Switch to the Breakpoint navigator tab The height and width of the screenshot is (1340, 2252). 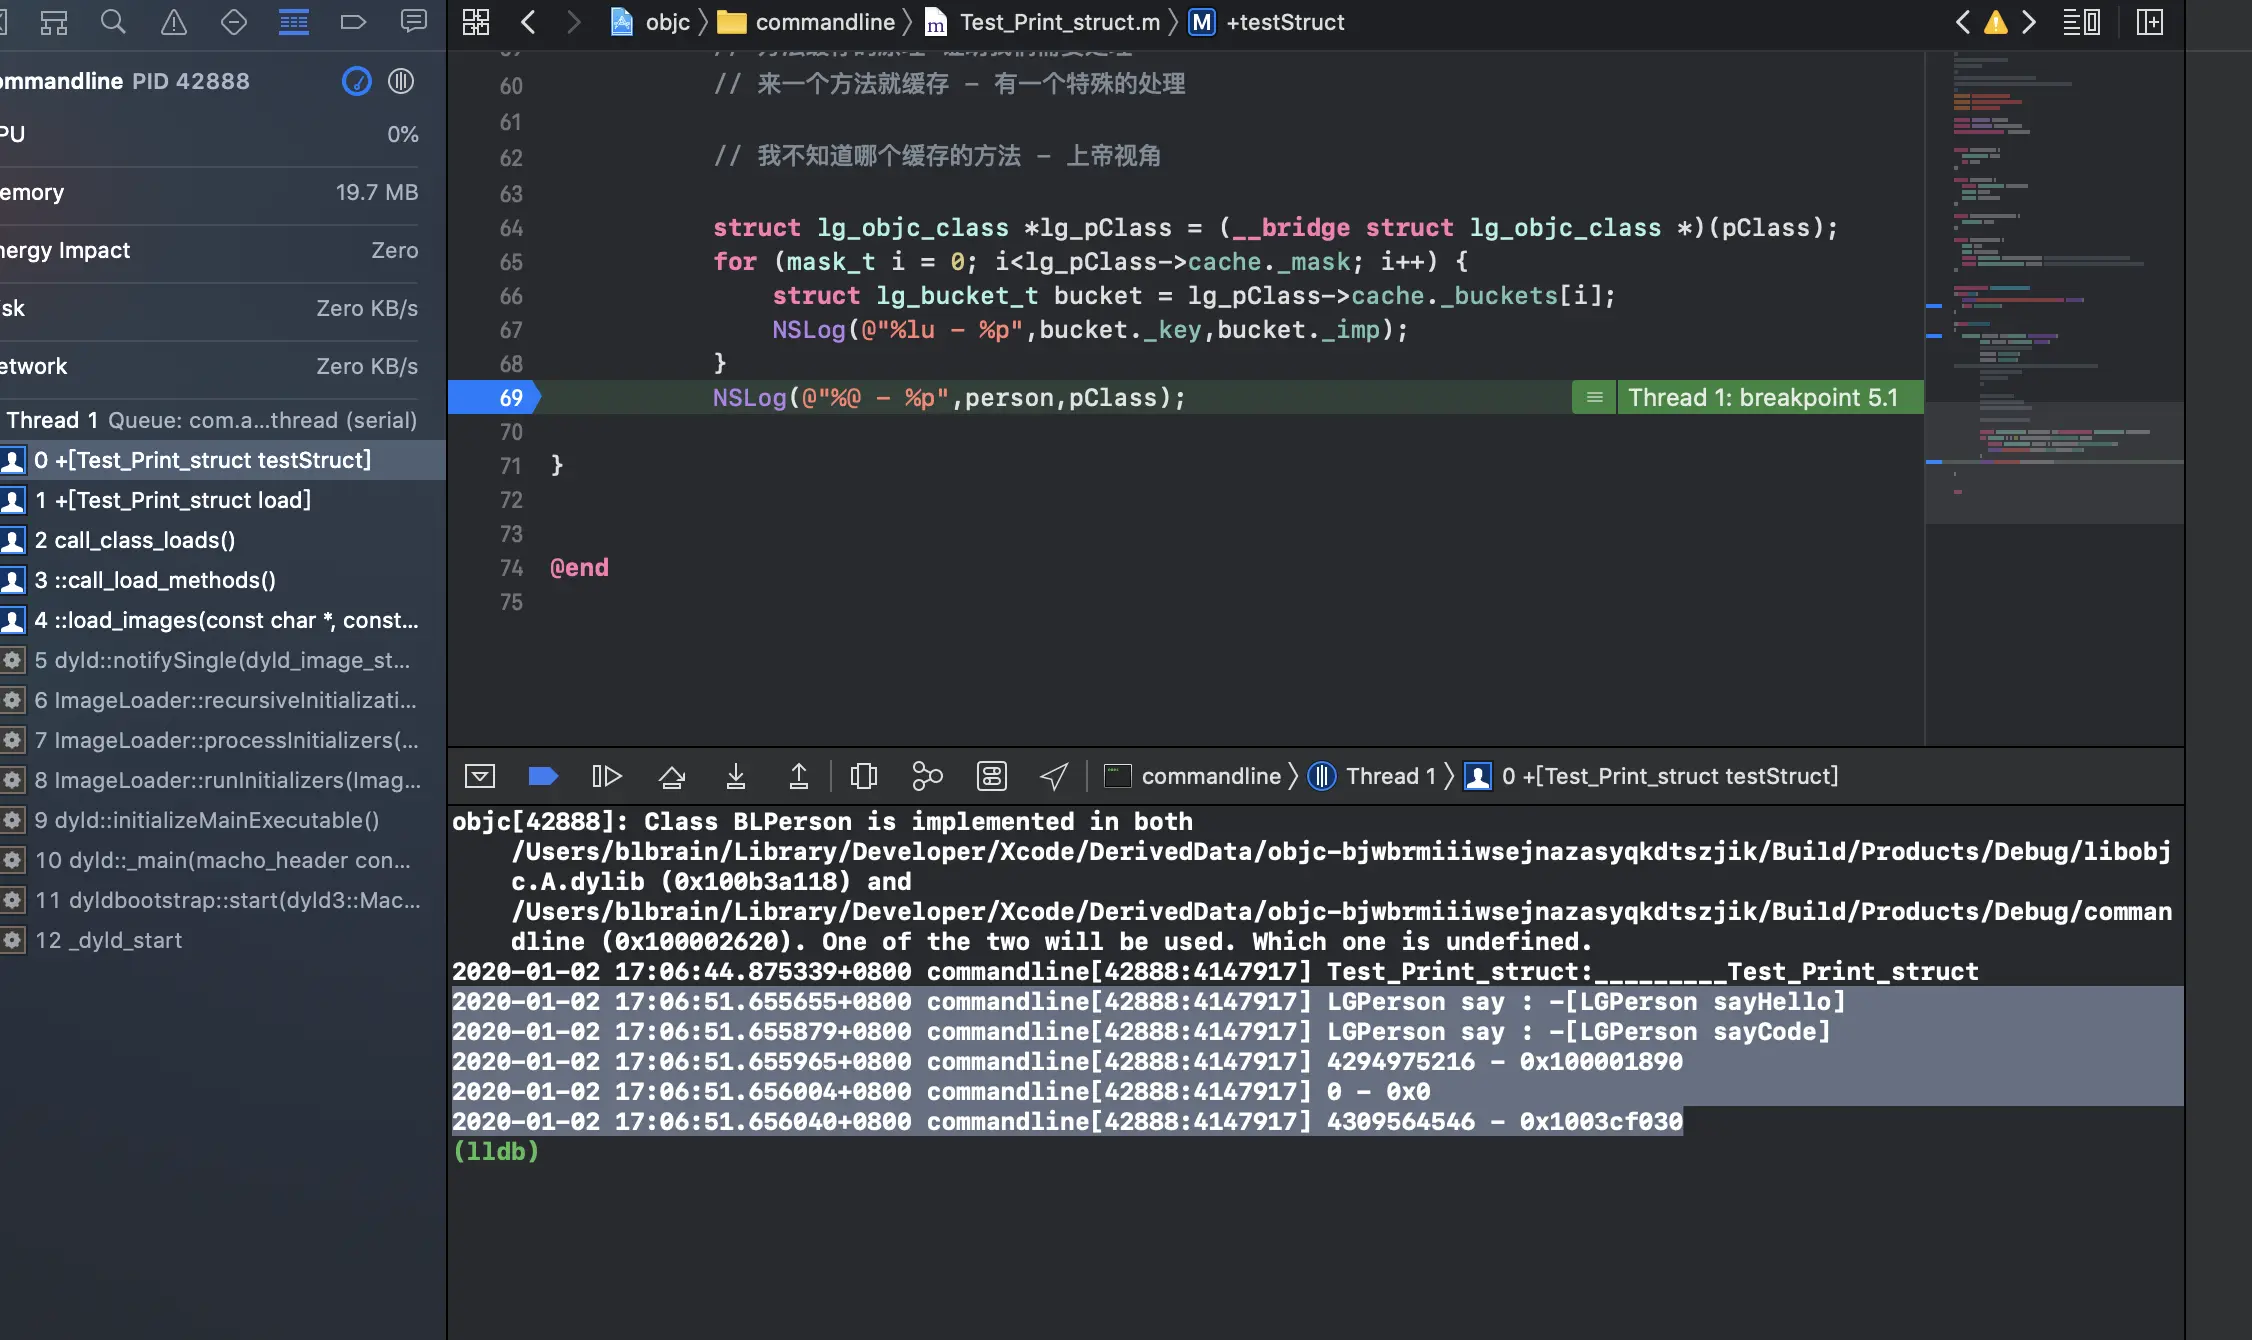coord(353,22)
